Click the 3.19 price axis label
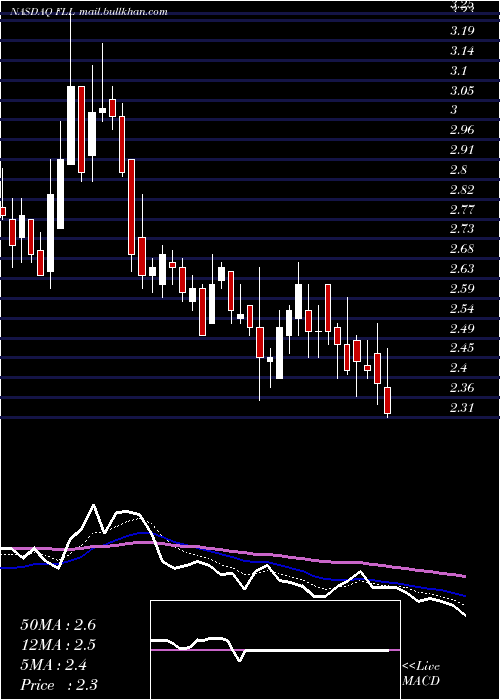 [462, 31]
